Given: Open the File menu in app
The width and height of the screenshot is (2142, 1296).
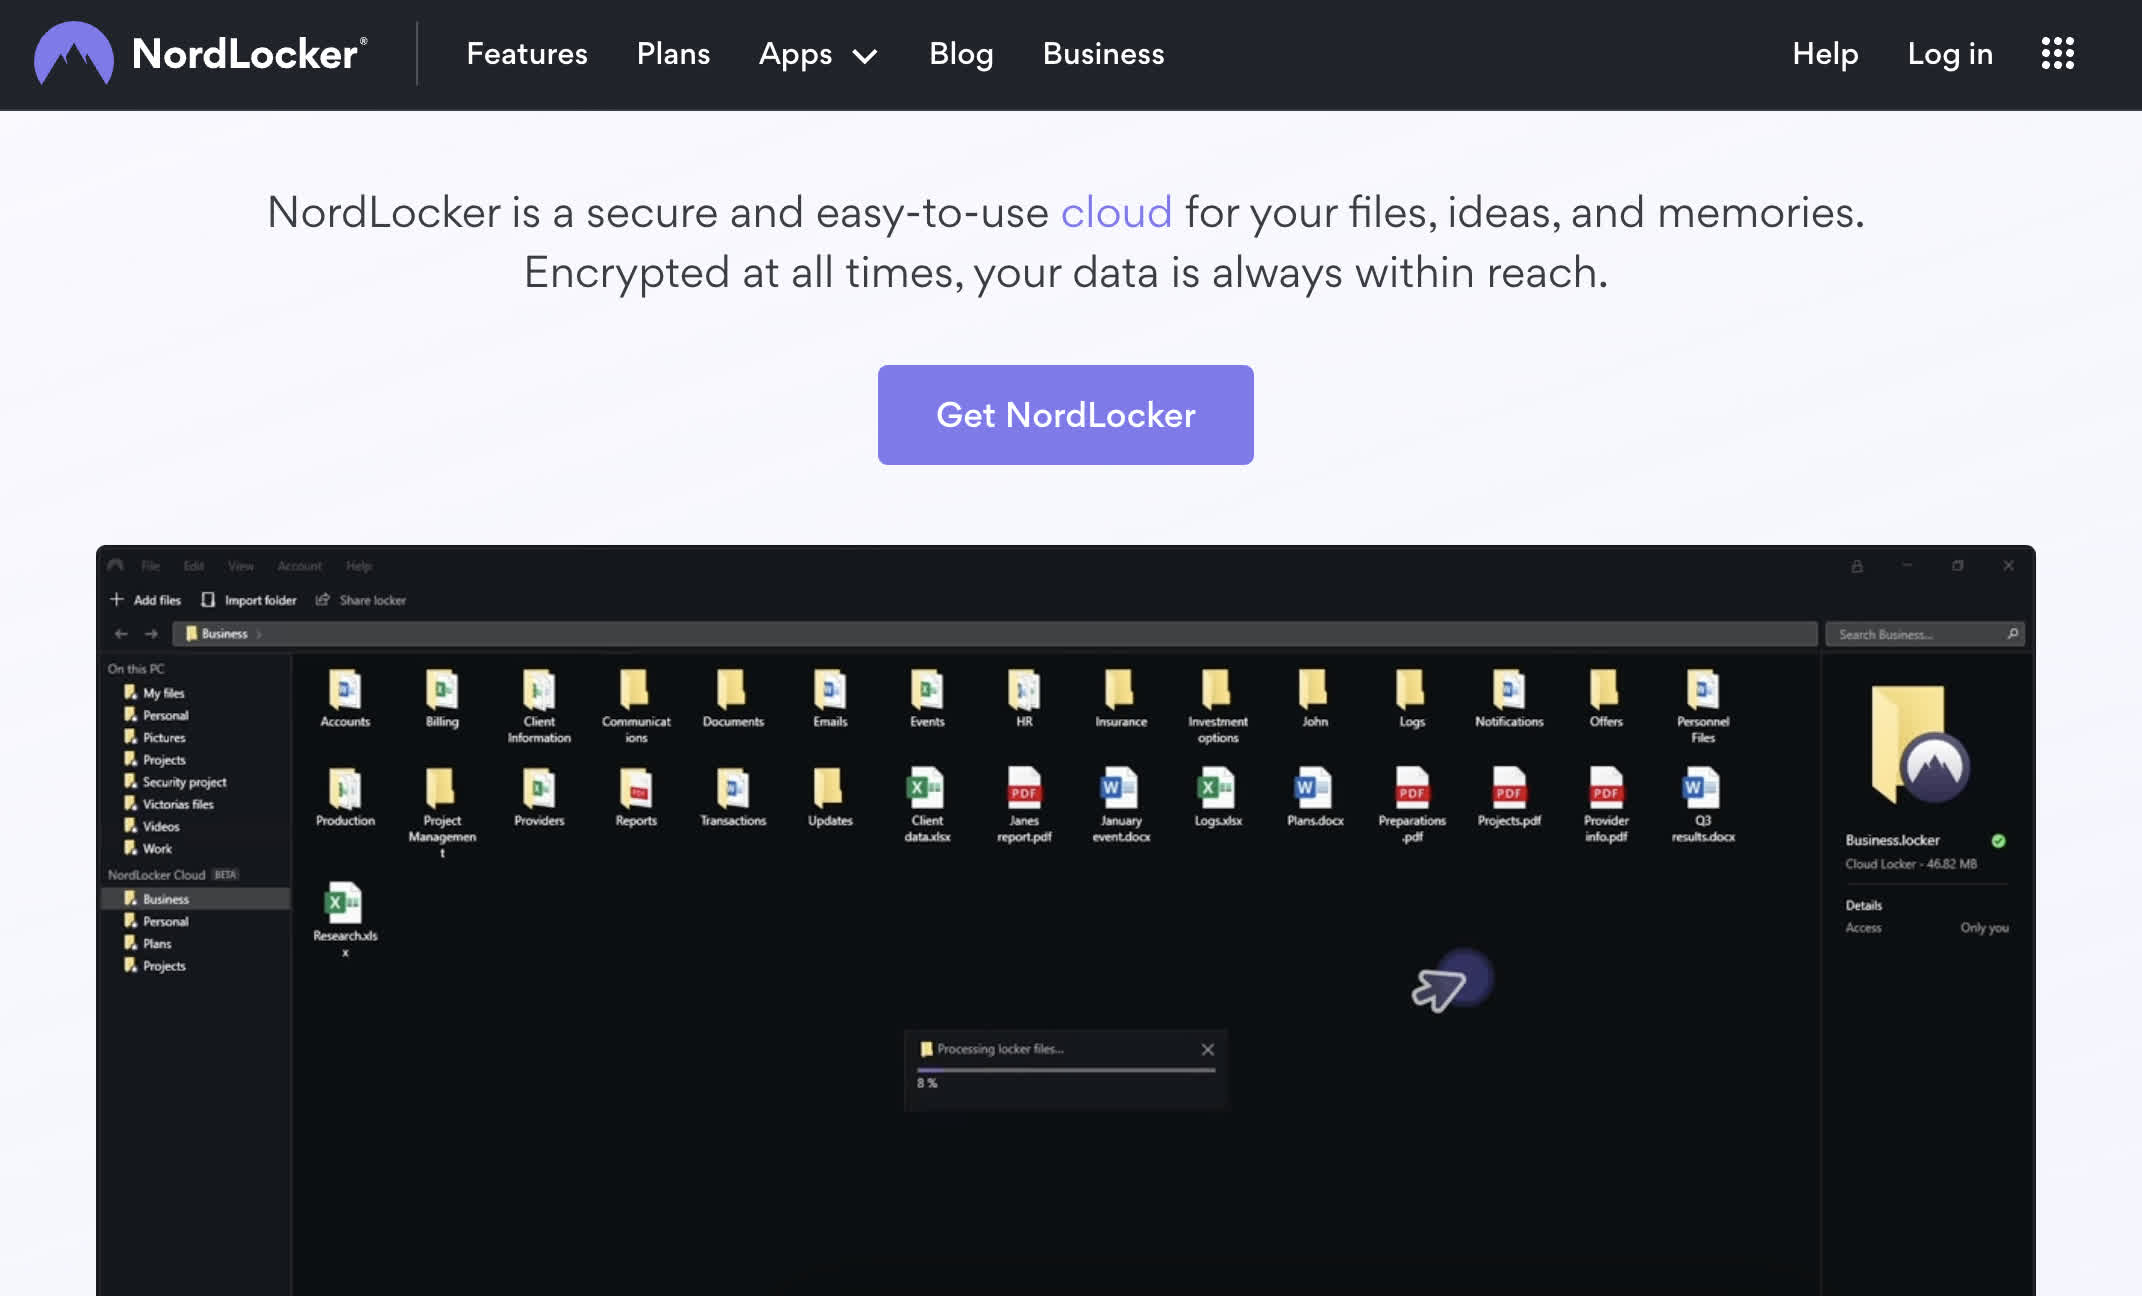Looking at the screenshot, I should click(151, 566).
